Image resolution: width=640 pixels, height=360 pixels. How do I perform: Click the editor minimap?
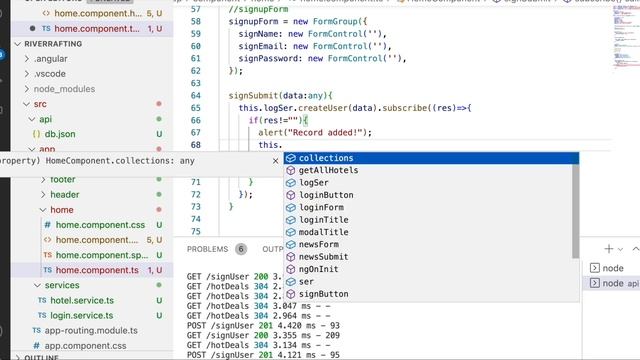tap(626, 39)
